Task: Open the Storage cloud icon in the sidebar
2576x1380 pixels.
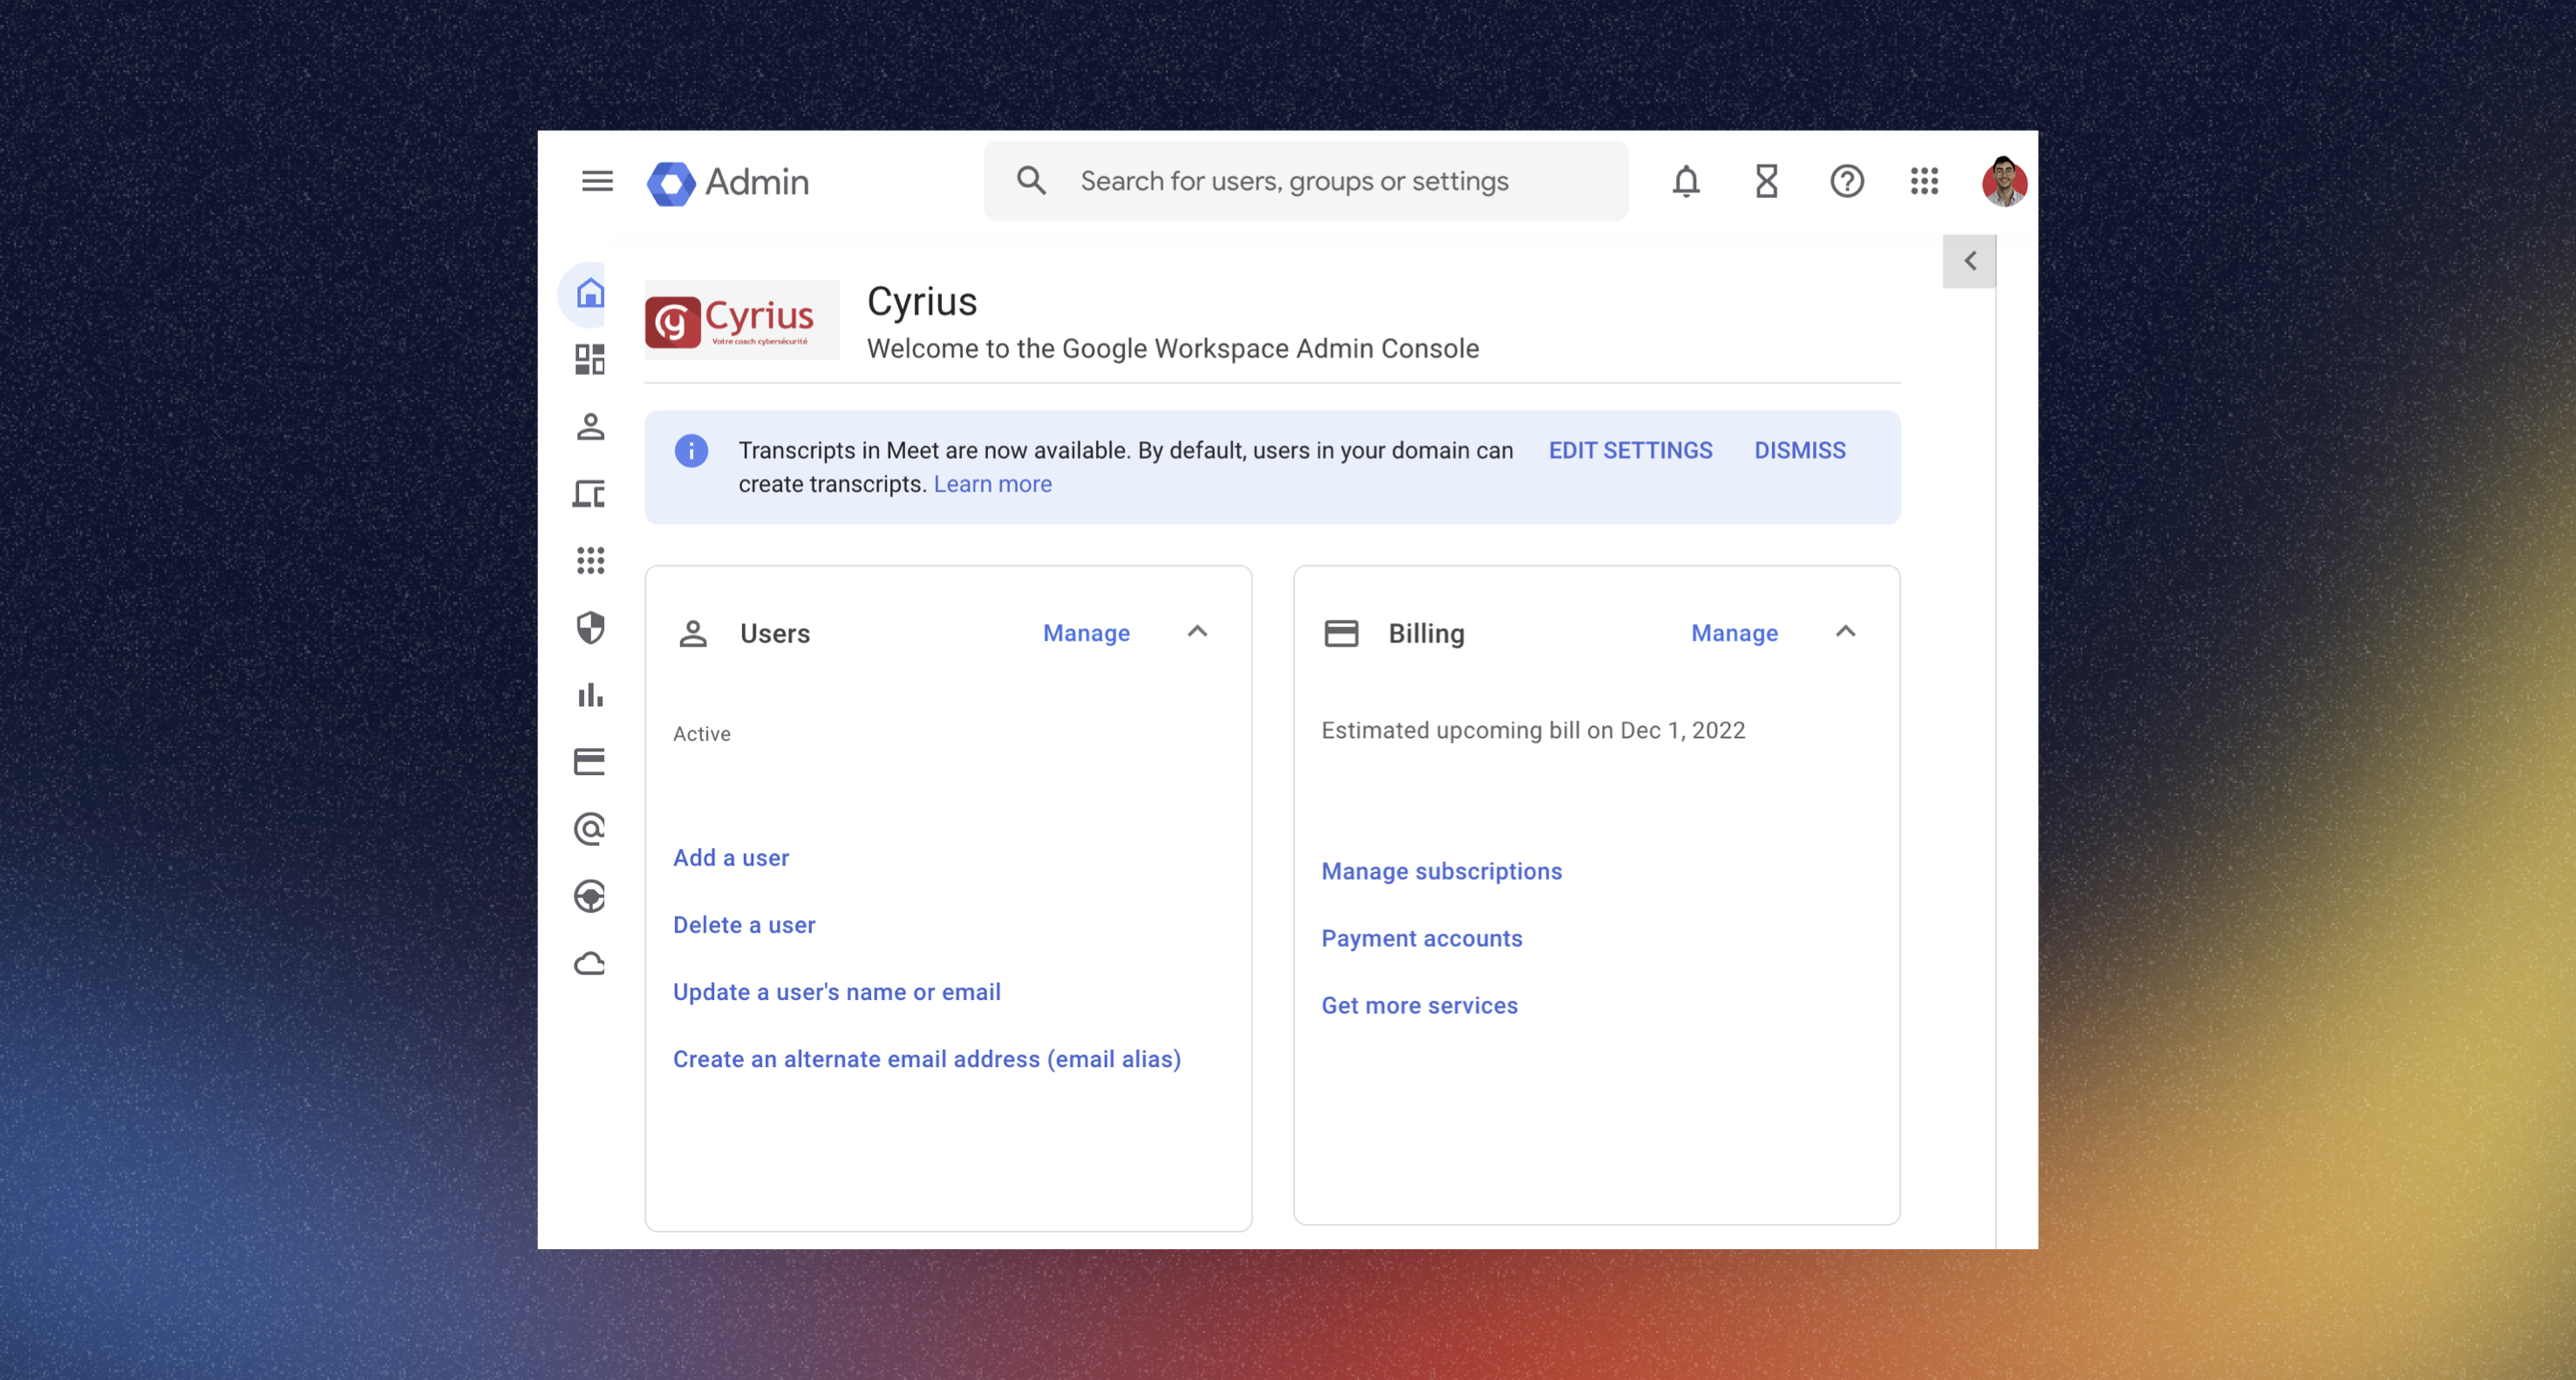Action: coord(590,963)
